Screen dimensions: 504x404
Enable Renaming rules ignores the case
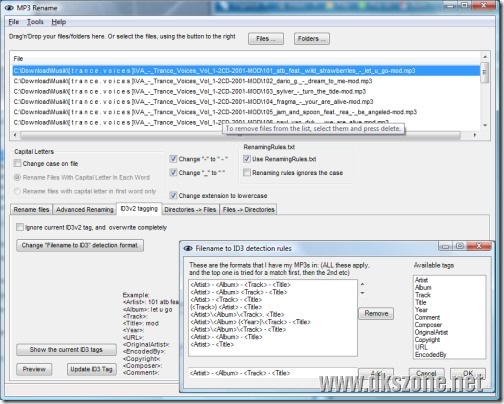tap(247, 173)
